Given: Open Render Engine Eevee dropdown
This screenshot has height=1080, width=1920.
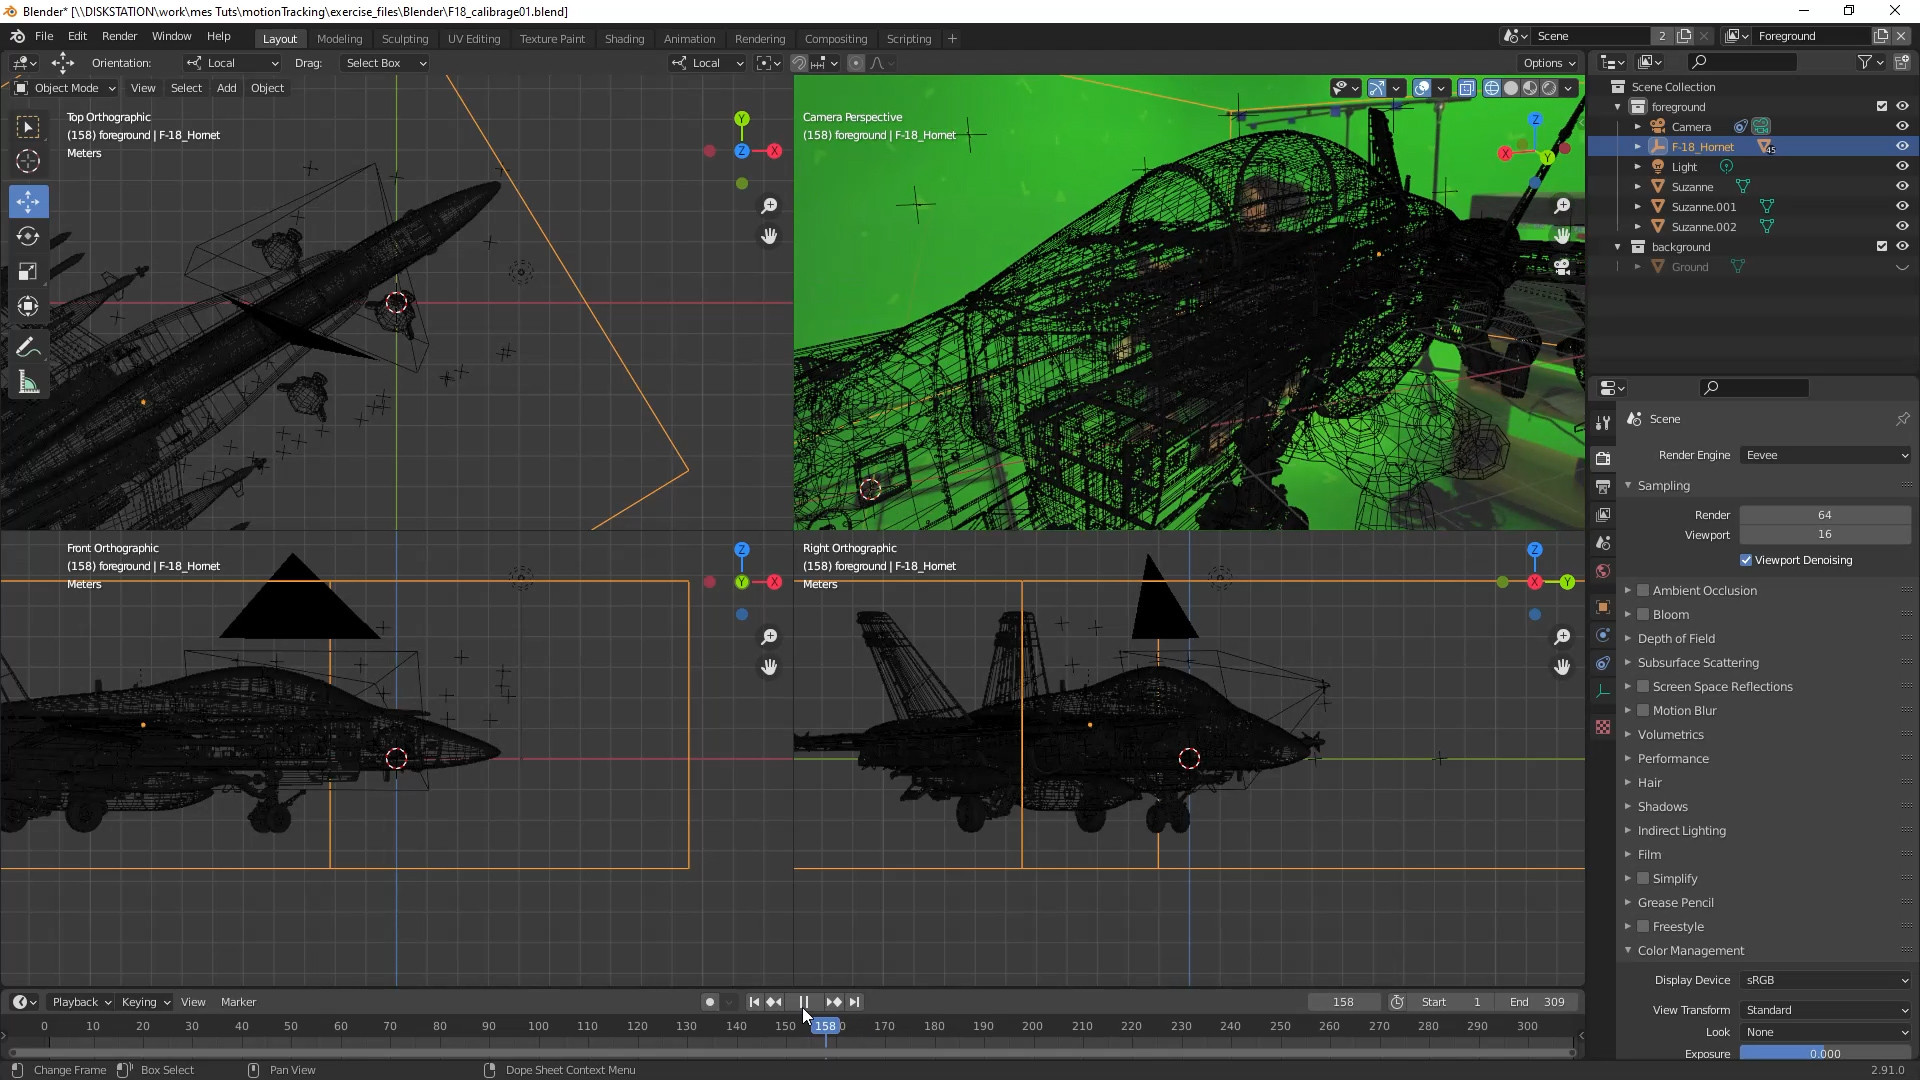Looking at the screenshot, I should click(x=1826, y=455).
